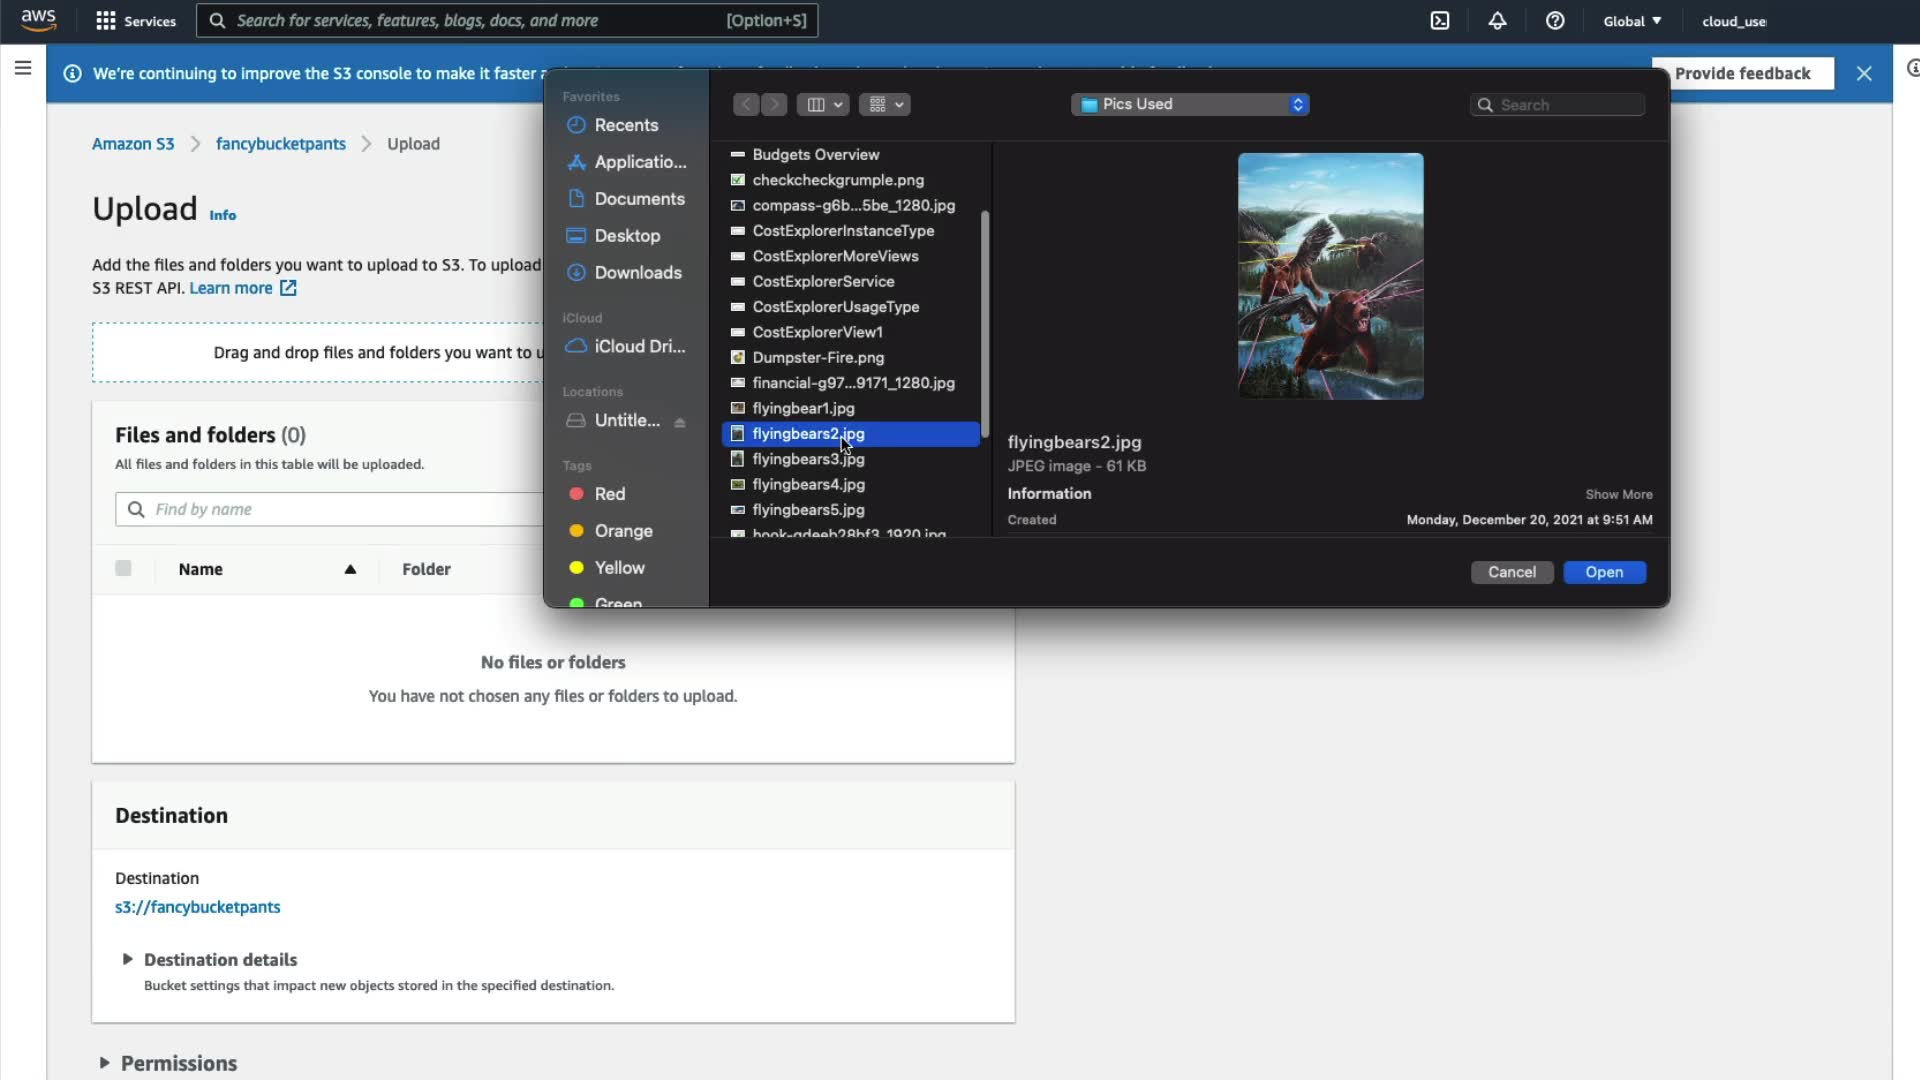Navigate to fancybucketpants breadcrumb link

point(280,144)
